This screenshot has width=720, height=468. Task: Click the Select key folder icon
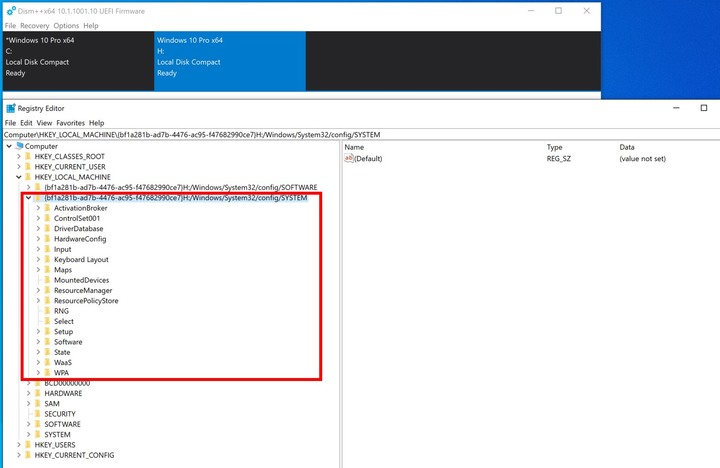point(47,321)
